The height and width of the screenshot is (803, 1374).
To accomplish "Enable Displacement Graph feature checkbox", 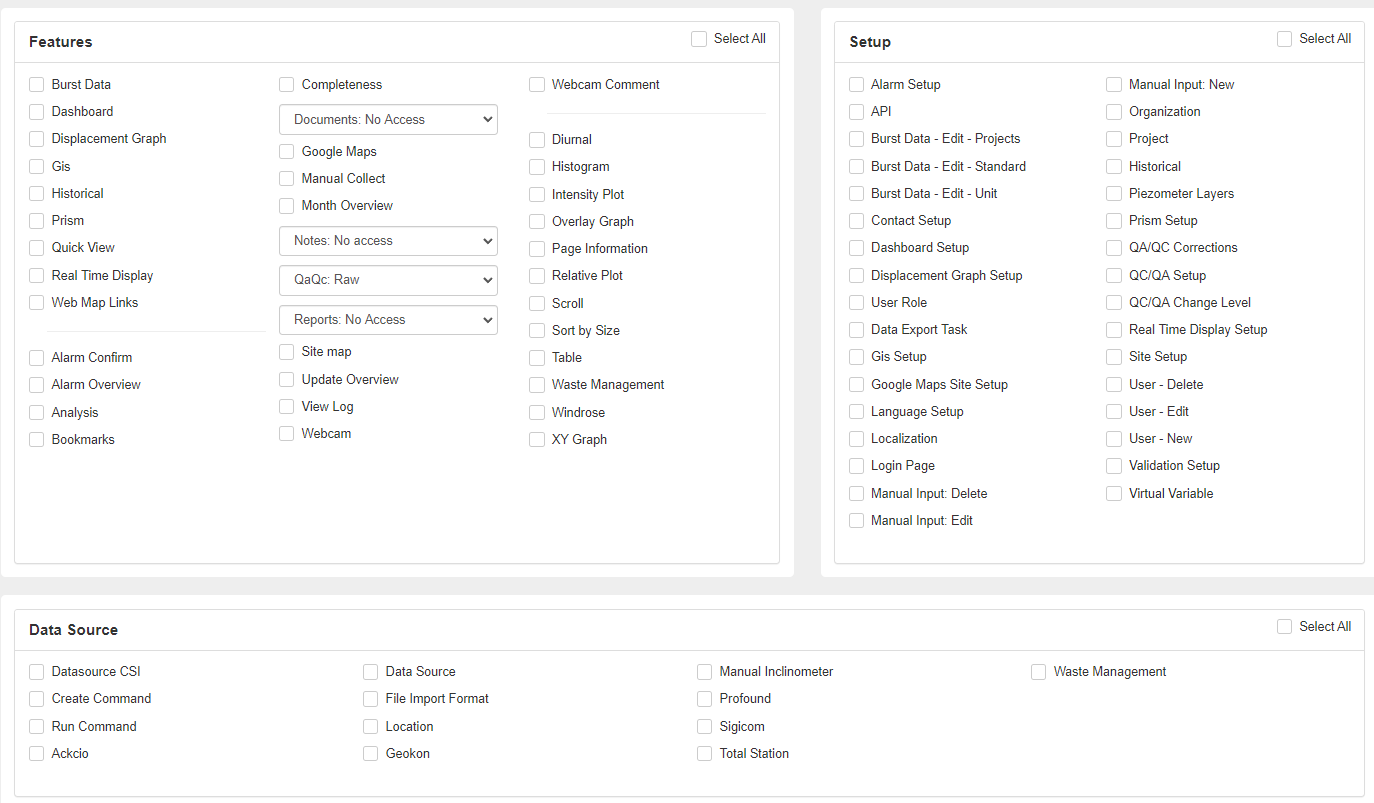I will [x=37, y=139].
